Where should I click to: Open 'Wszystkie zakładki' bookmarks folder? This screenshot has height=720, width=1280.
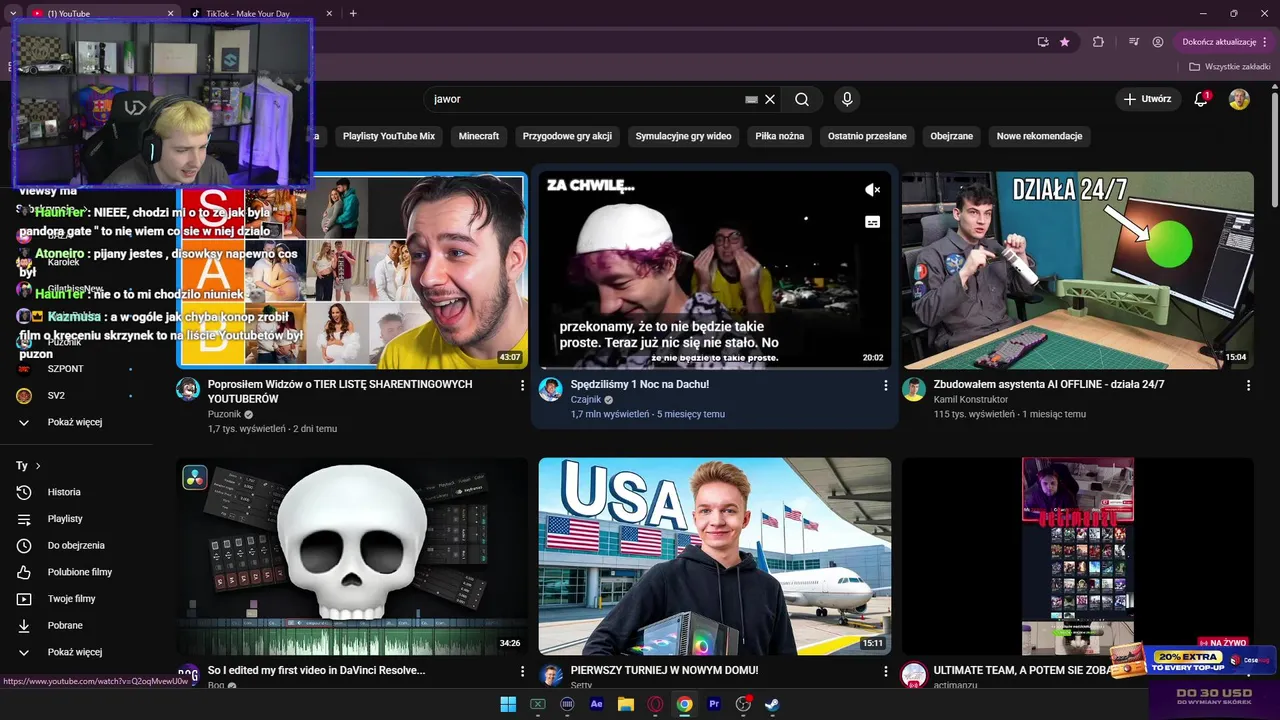pyautogui.click(x=1229, y=67)
